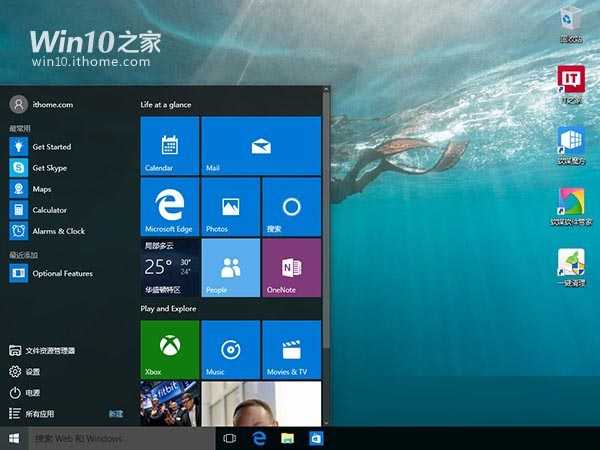Viewport: 600px width, 450px height.
Task: Open the Store icon on the taskbar
Action: 316,439
